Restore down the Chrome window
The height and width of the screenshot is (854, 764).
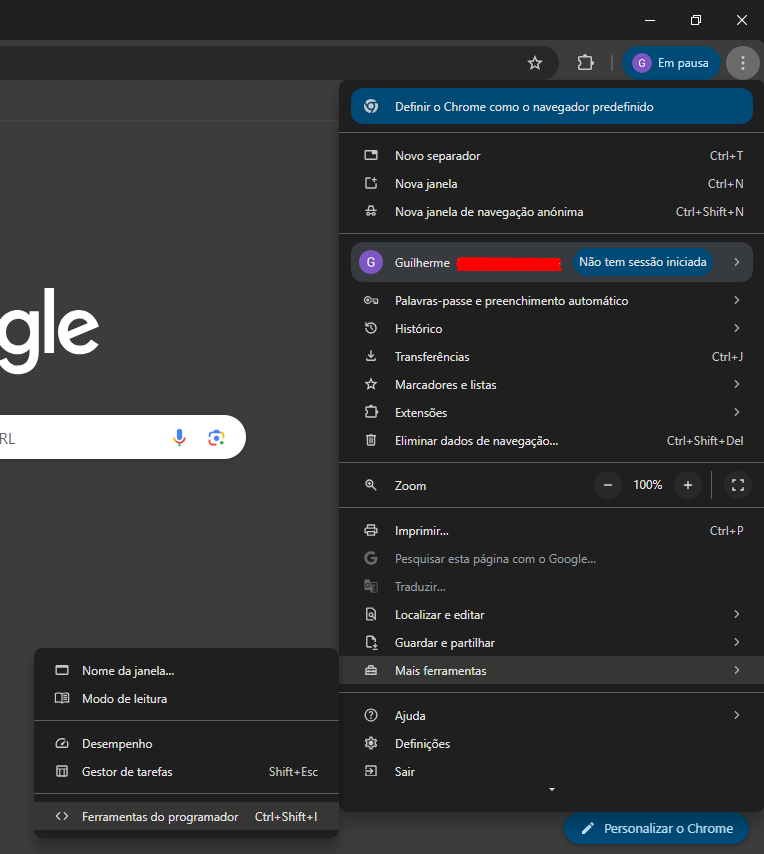click(x=695, y=20)
